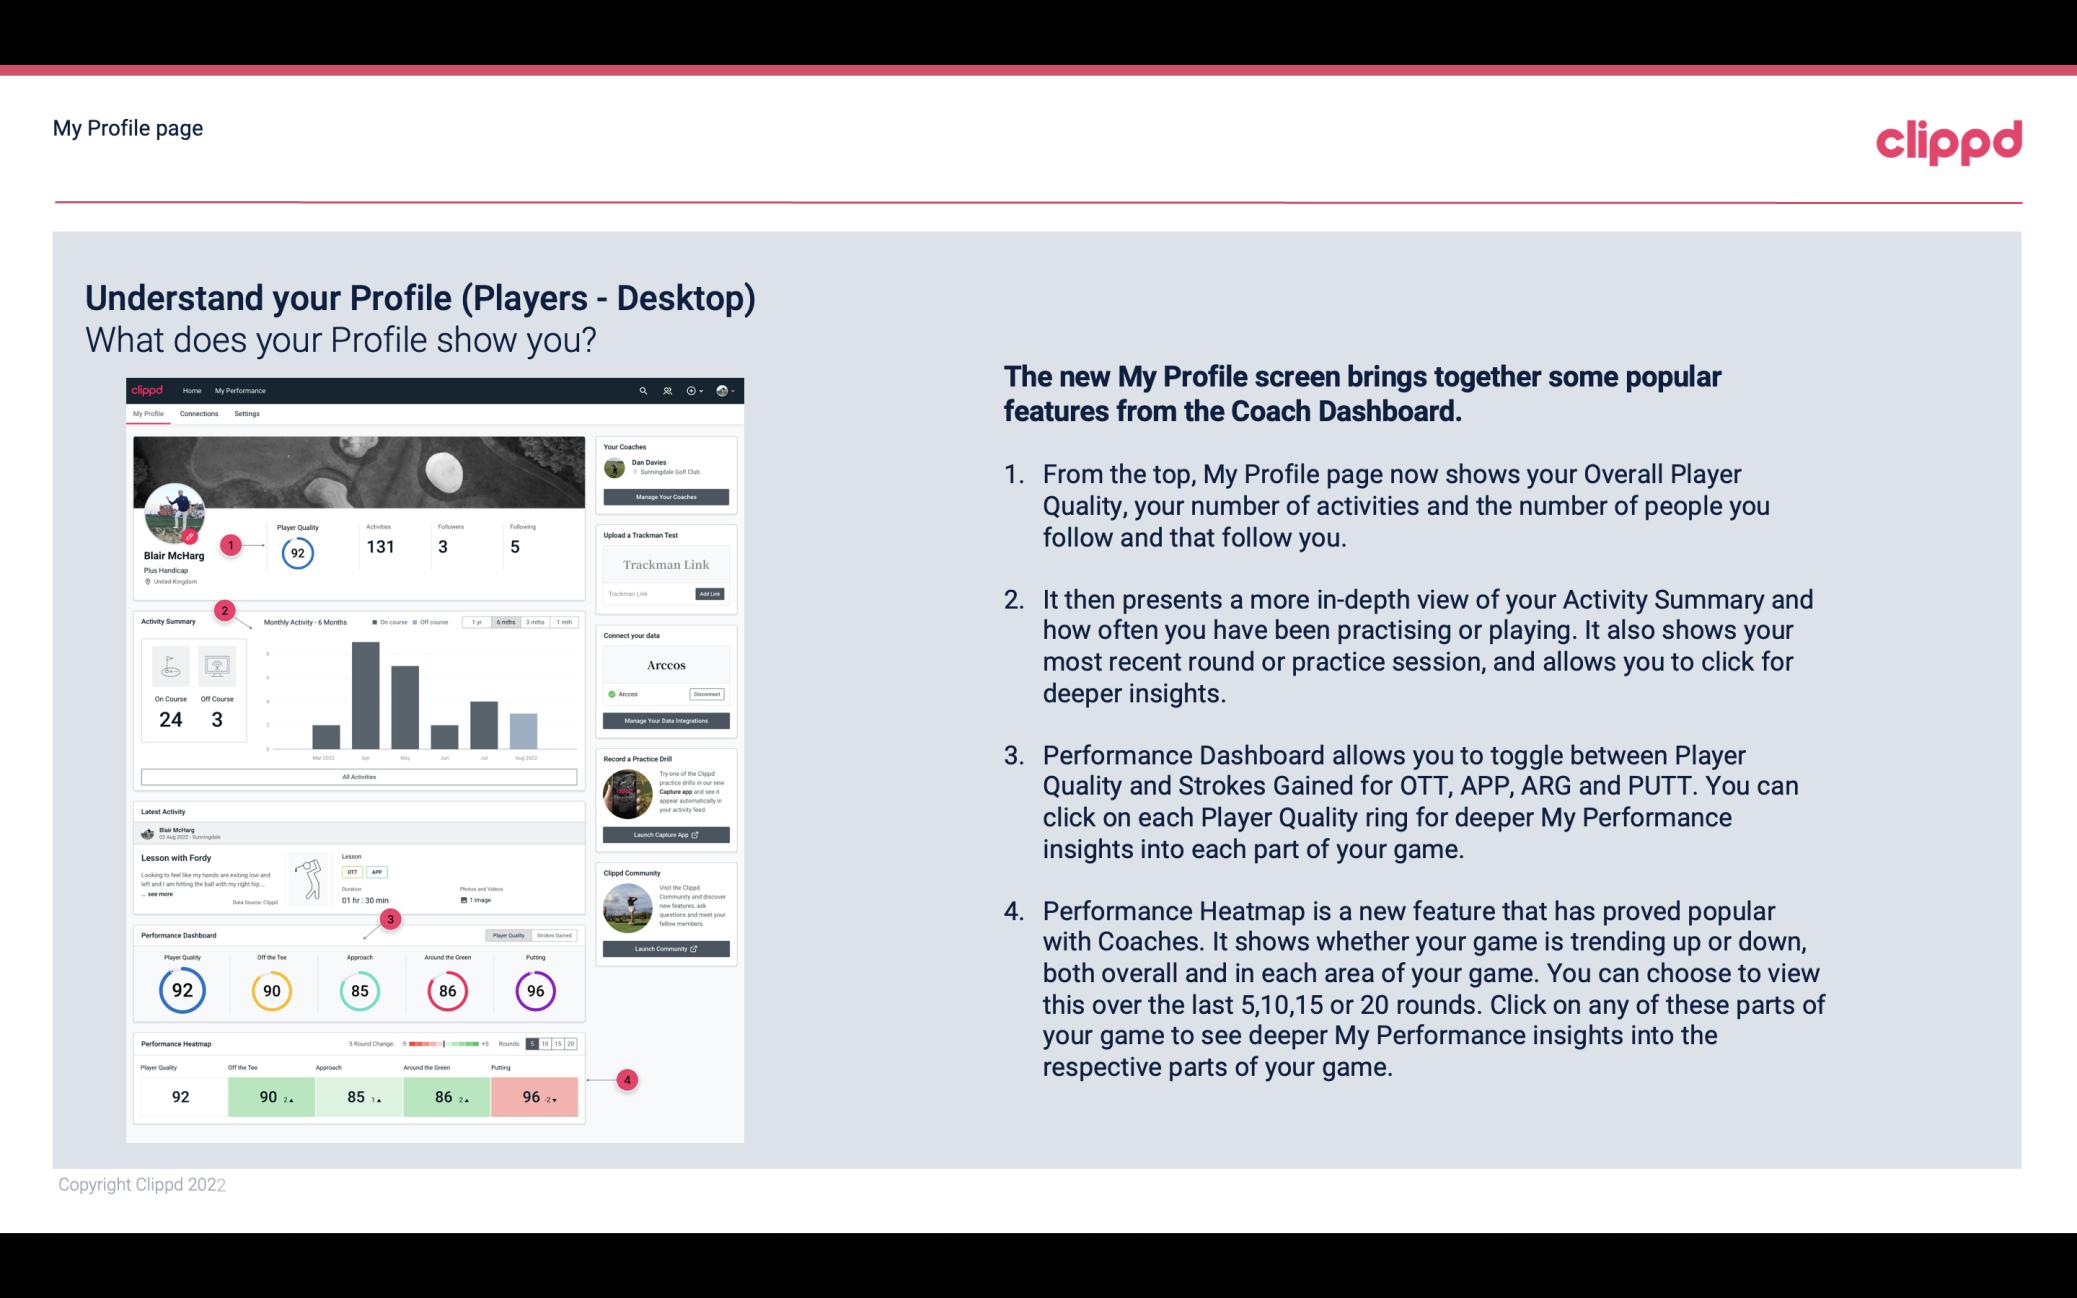Toggle Player Quality view in Performance Dashboard
The width and height of the screenshot is (2077, 1298).
click(x=513, y=935)
